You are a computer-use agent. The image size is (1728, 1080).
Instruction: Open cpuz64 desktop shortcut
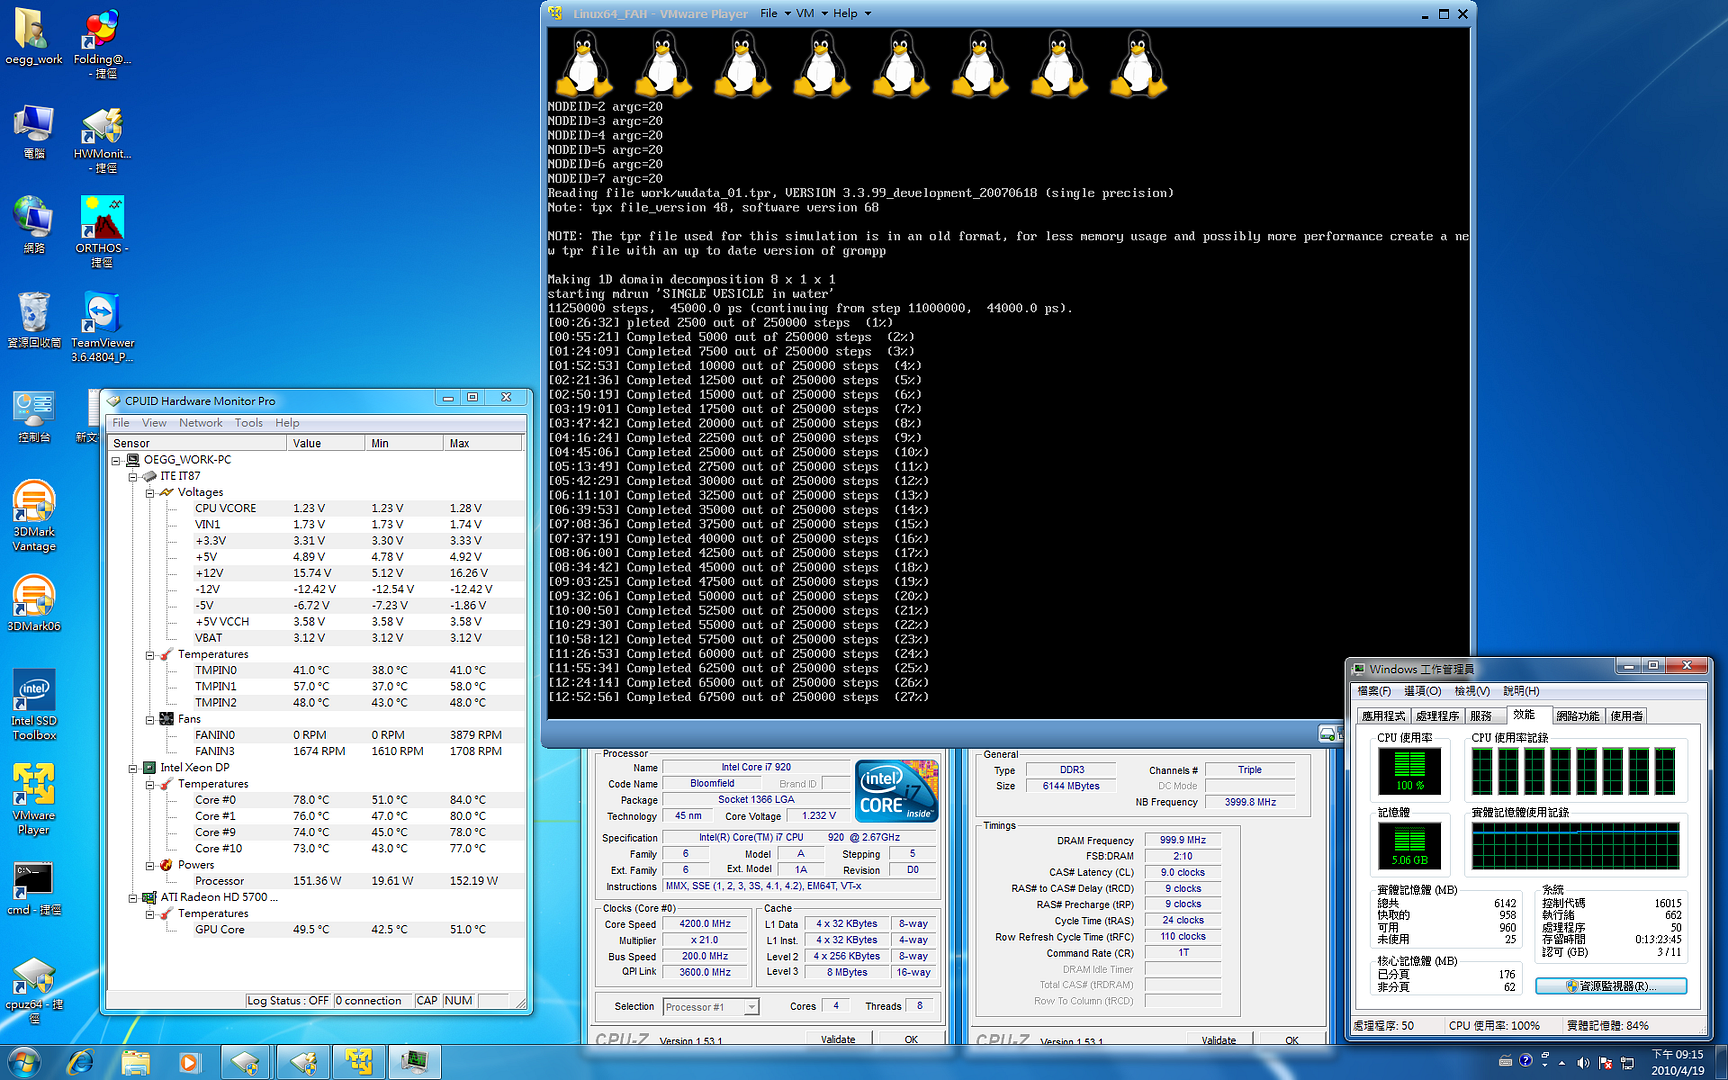[x=33, y=990]
